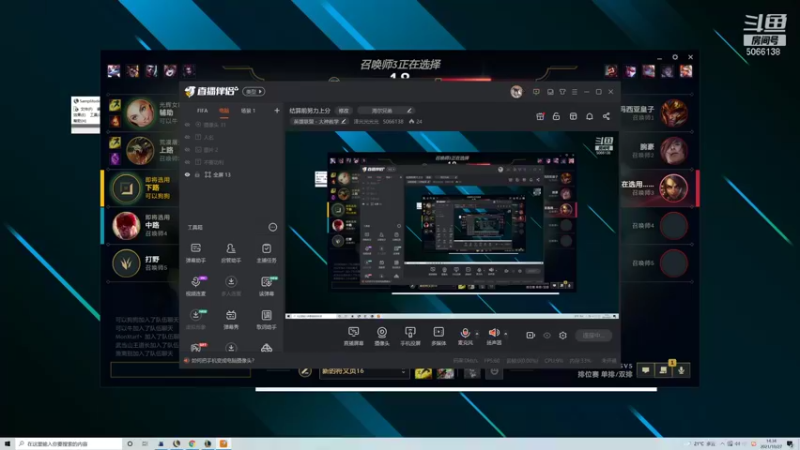Image resolution: width=800 pixels, height=450 pixels.
Task: Switch to 场景 1 scene tab
Action: pos(248,110)
